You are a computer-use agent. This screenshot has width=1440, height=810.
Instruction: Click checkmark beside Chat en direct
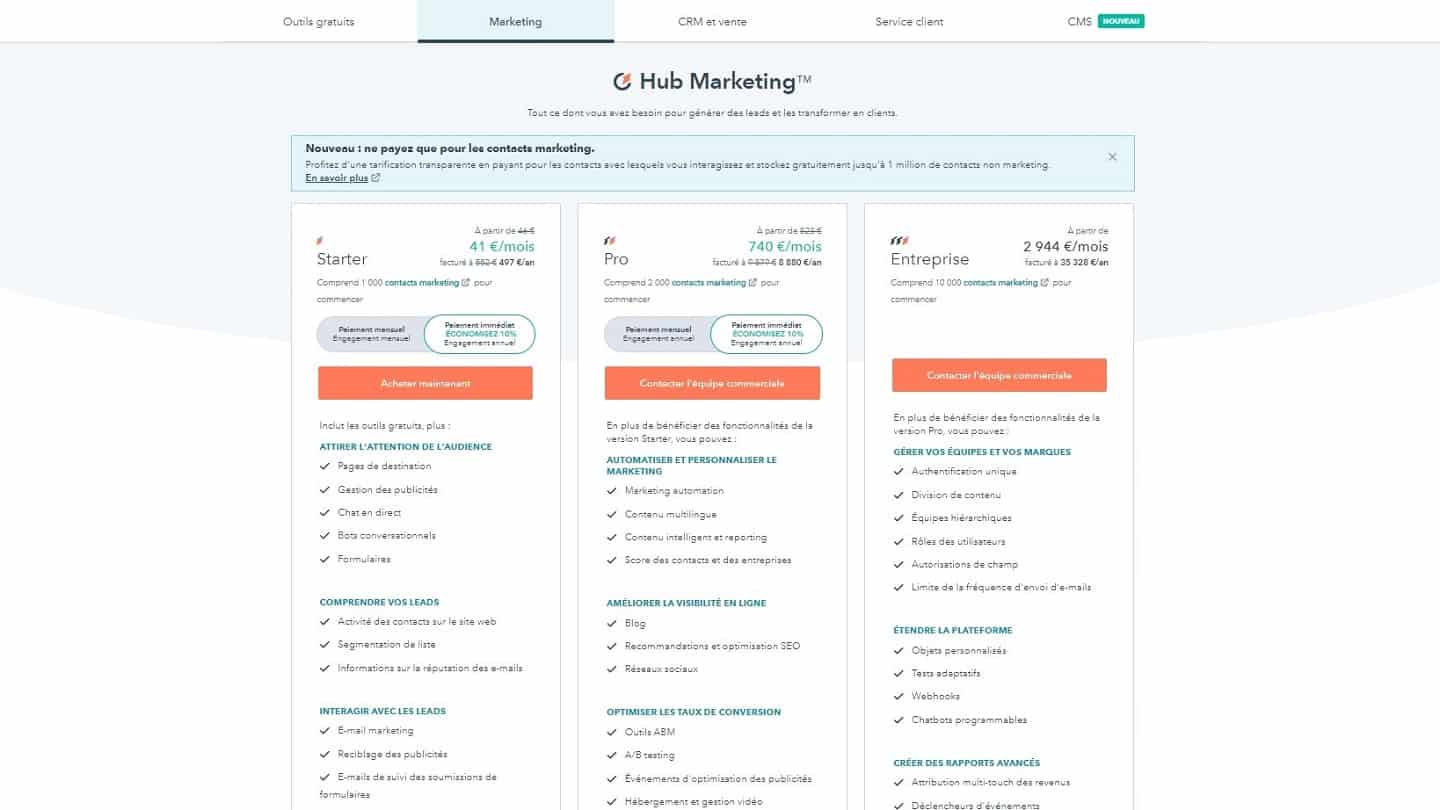point(325,512)
